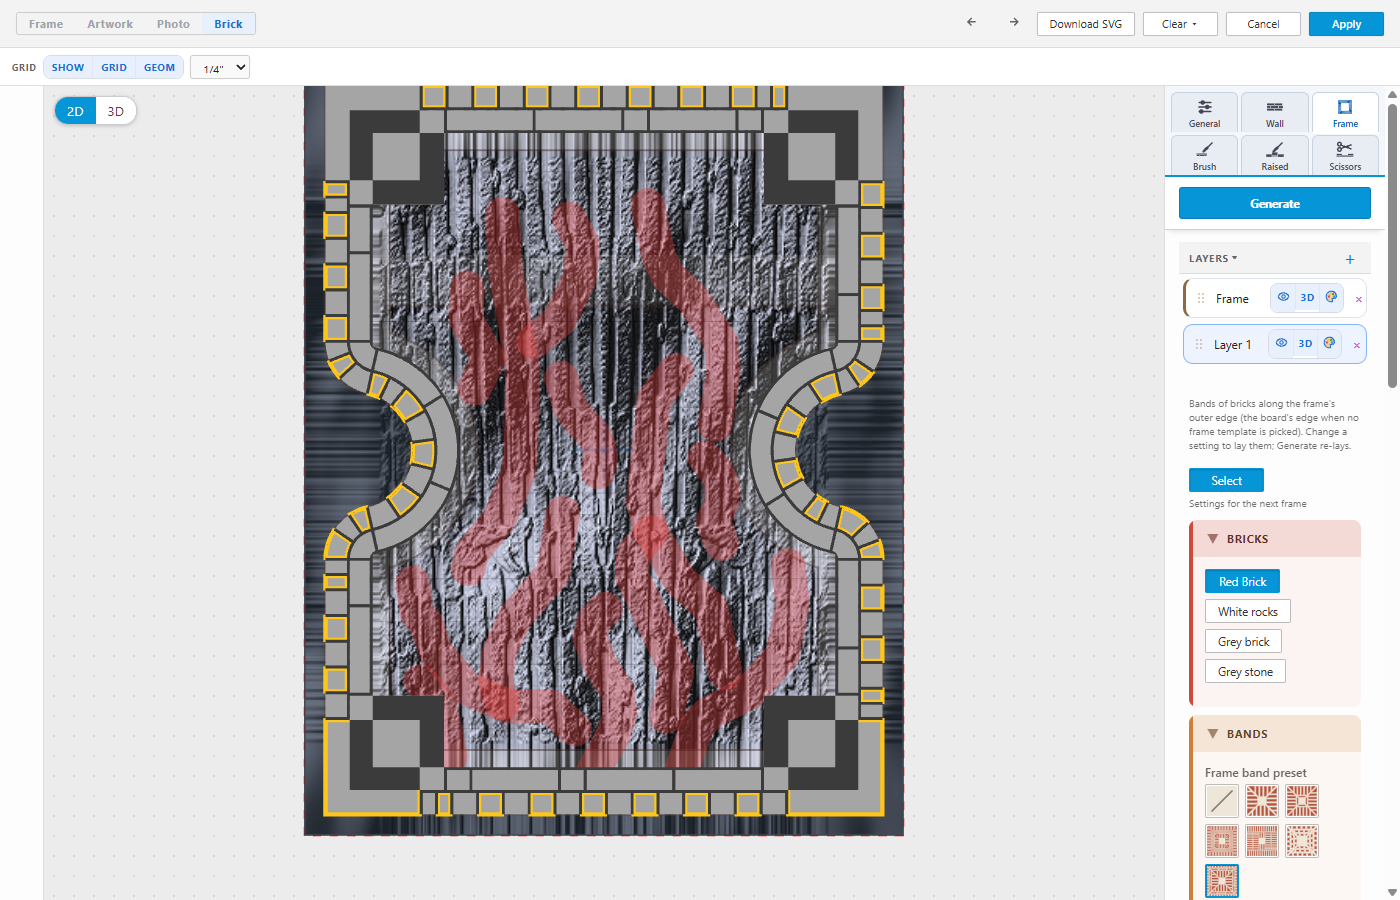The height and width of the screenshot is (900, 1400).
Task: Click the Select button under frame description
Action: [x=1226, y=480]
